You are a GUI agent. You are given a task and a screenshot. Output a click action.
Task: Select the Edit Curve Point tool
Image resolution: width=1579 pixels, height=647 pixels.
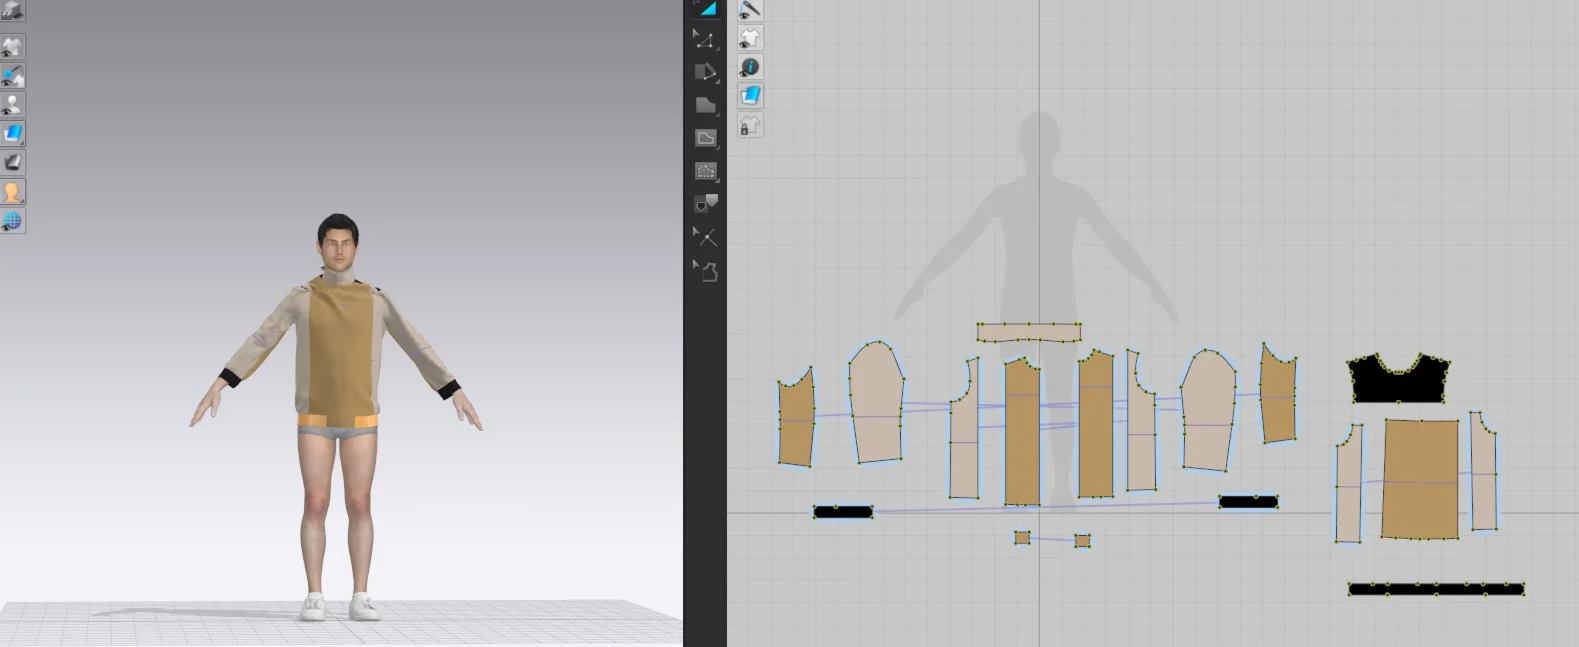coord(705,72)
